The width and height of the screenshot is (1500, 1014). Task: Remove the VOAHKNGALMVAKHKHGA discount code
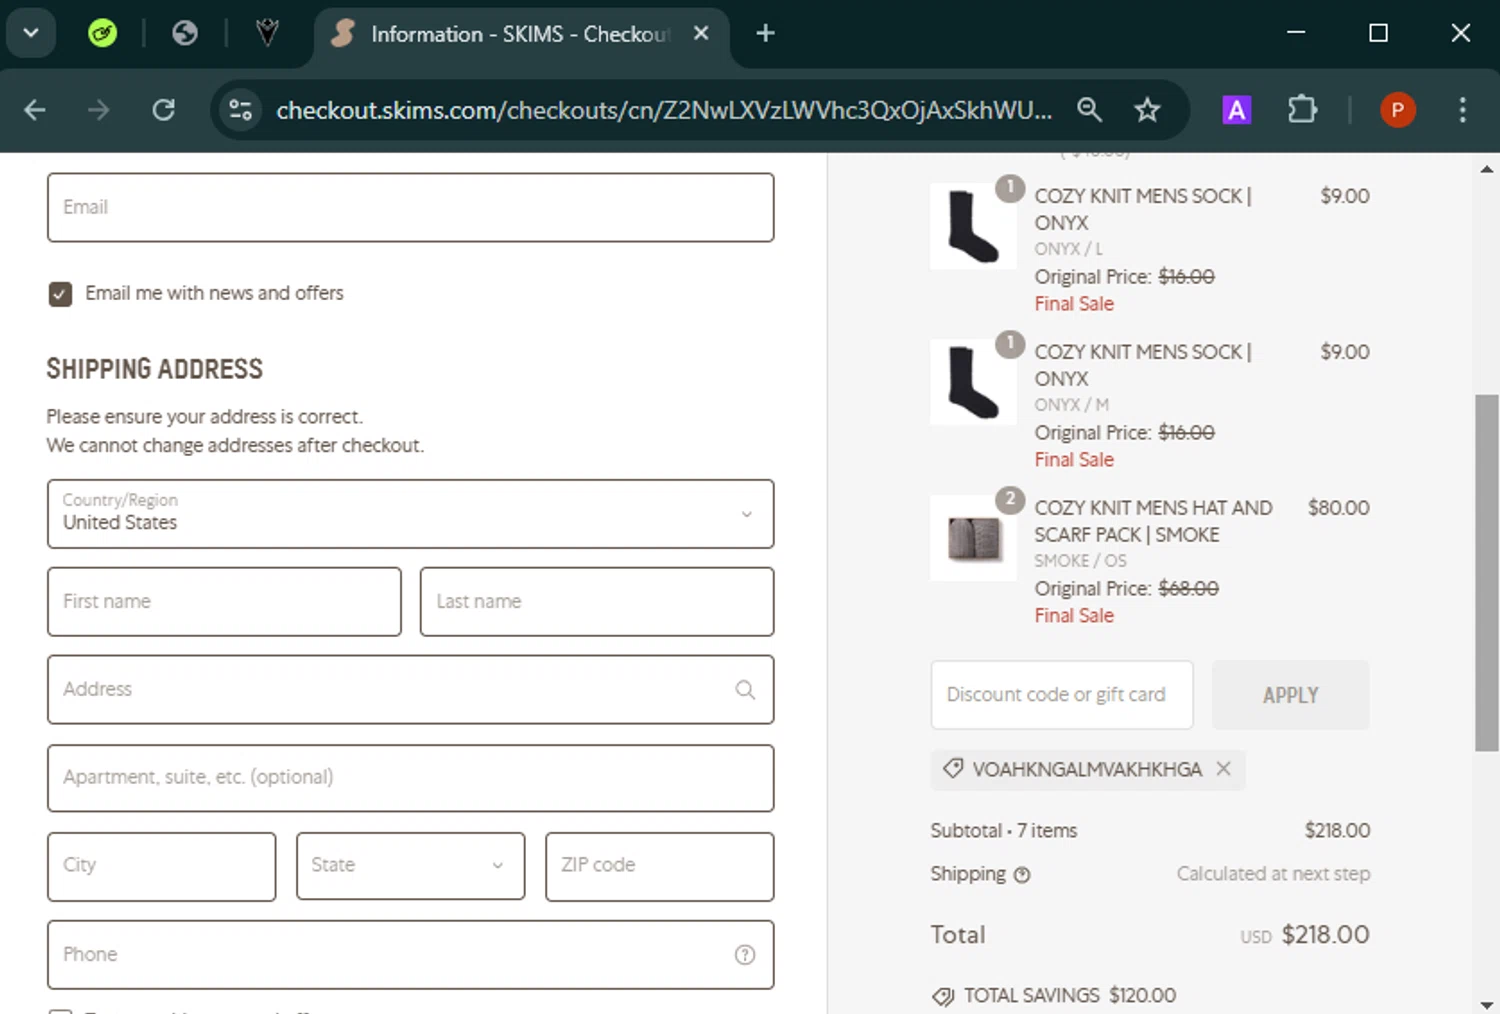point(1223,769)
